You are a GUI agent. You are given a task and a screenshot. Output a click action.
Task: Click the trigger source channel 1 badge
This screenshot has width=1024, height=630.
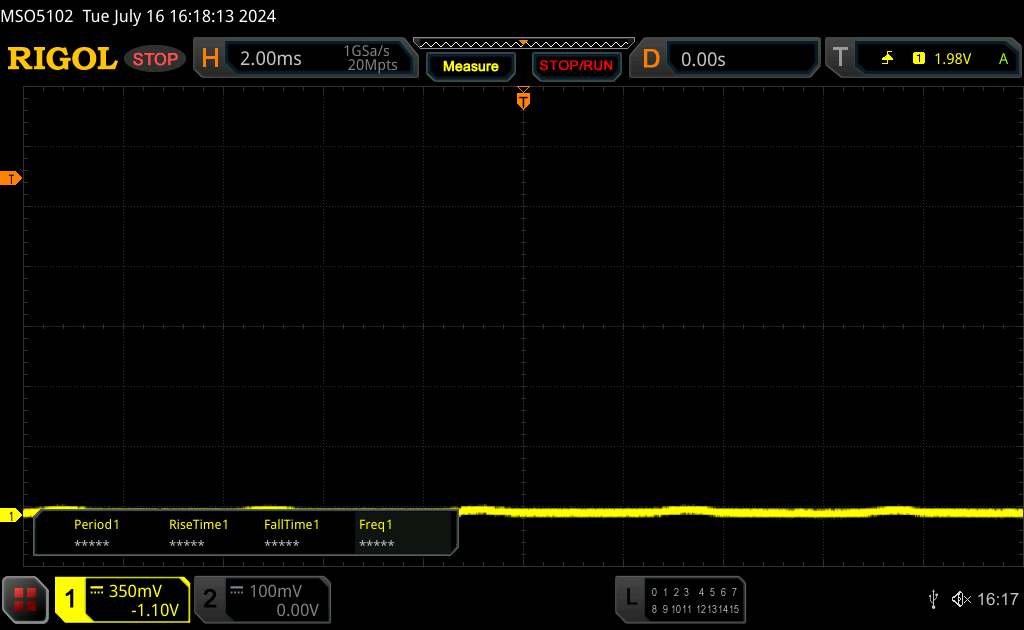918,59
